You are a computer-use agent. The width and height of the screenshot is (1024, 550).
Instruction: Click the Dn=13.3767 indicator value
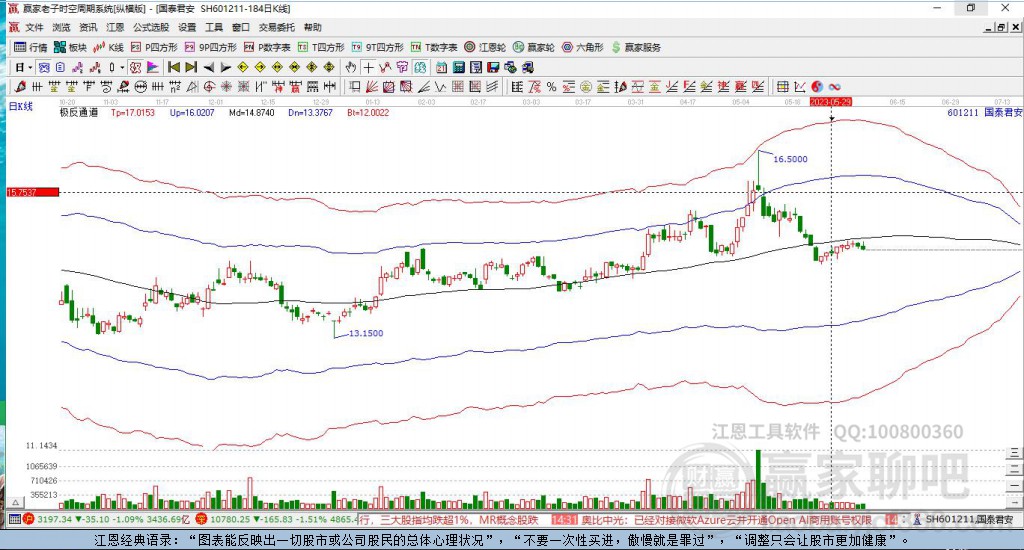coord(310,113)
